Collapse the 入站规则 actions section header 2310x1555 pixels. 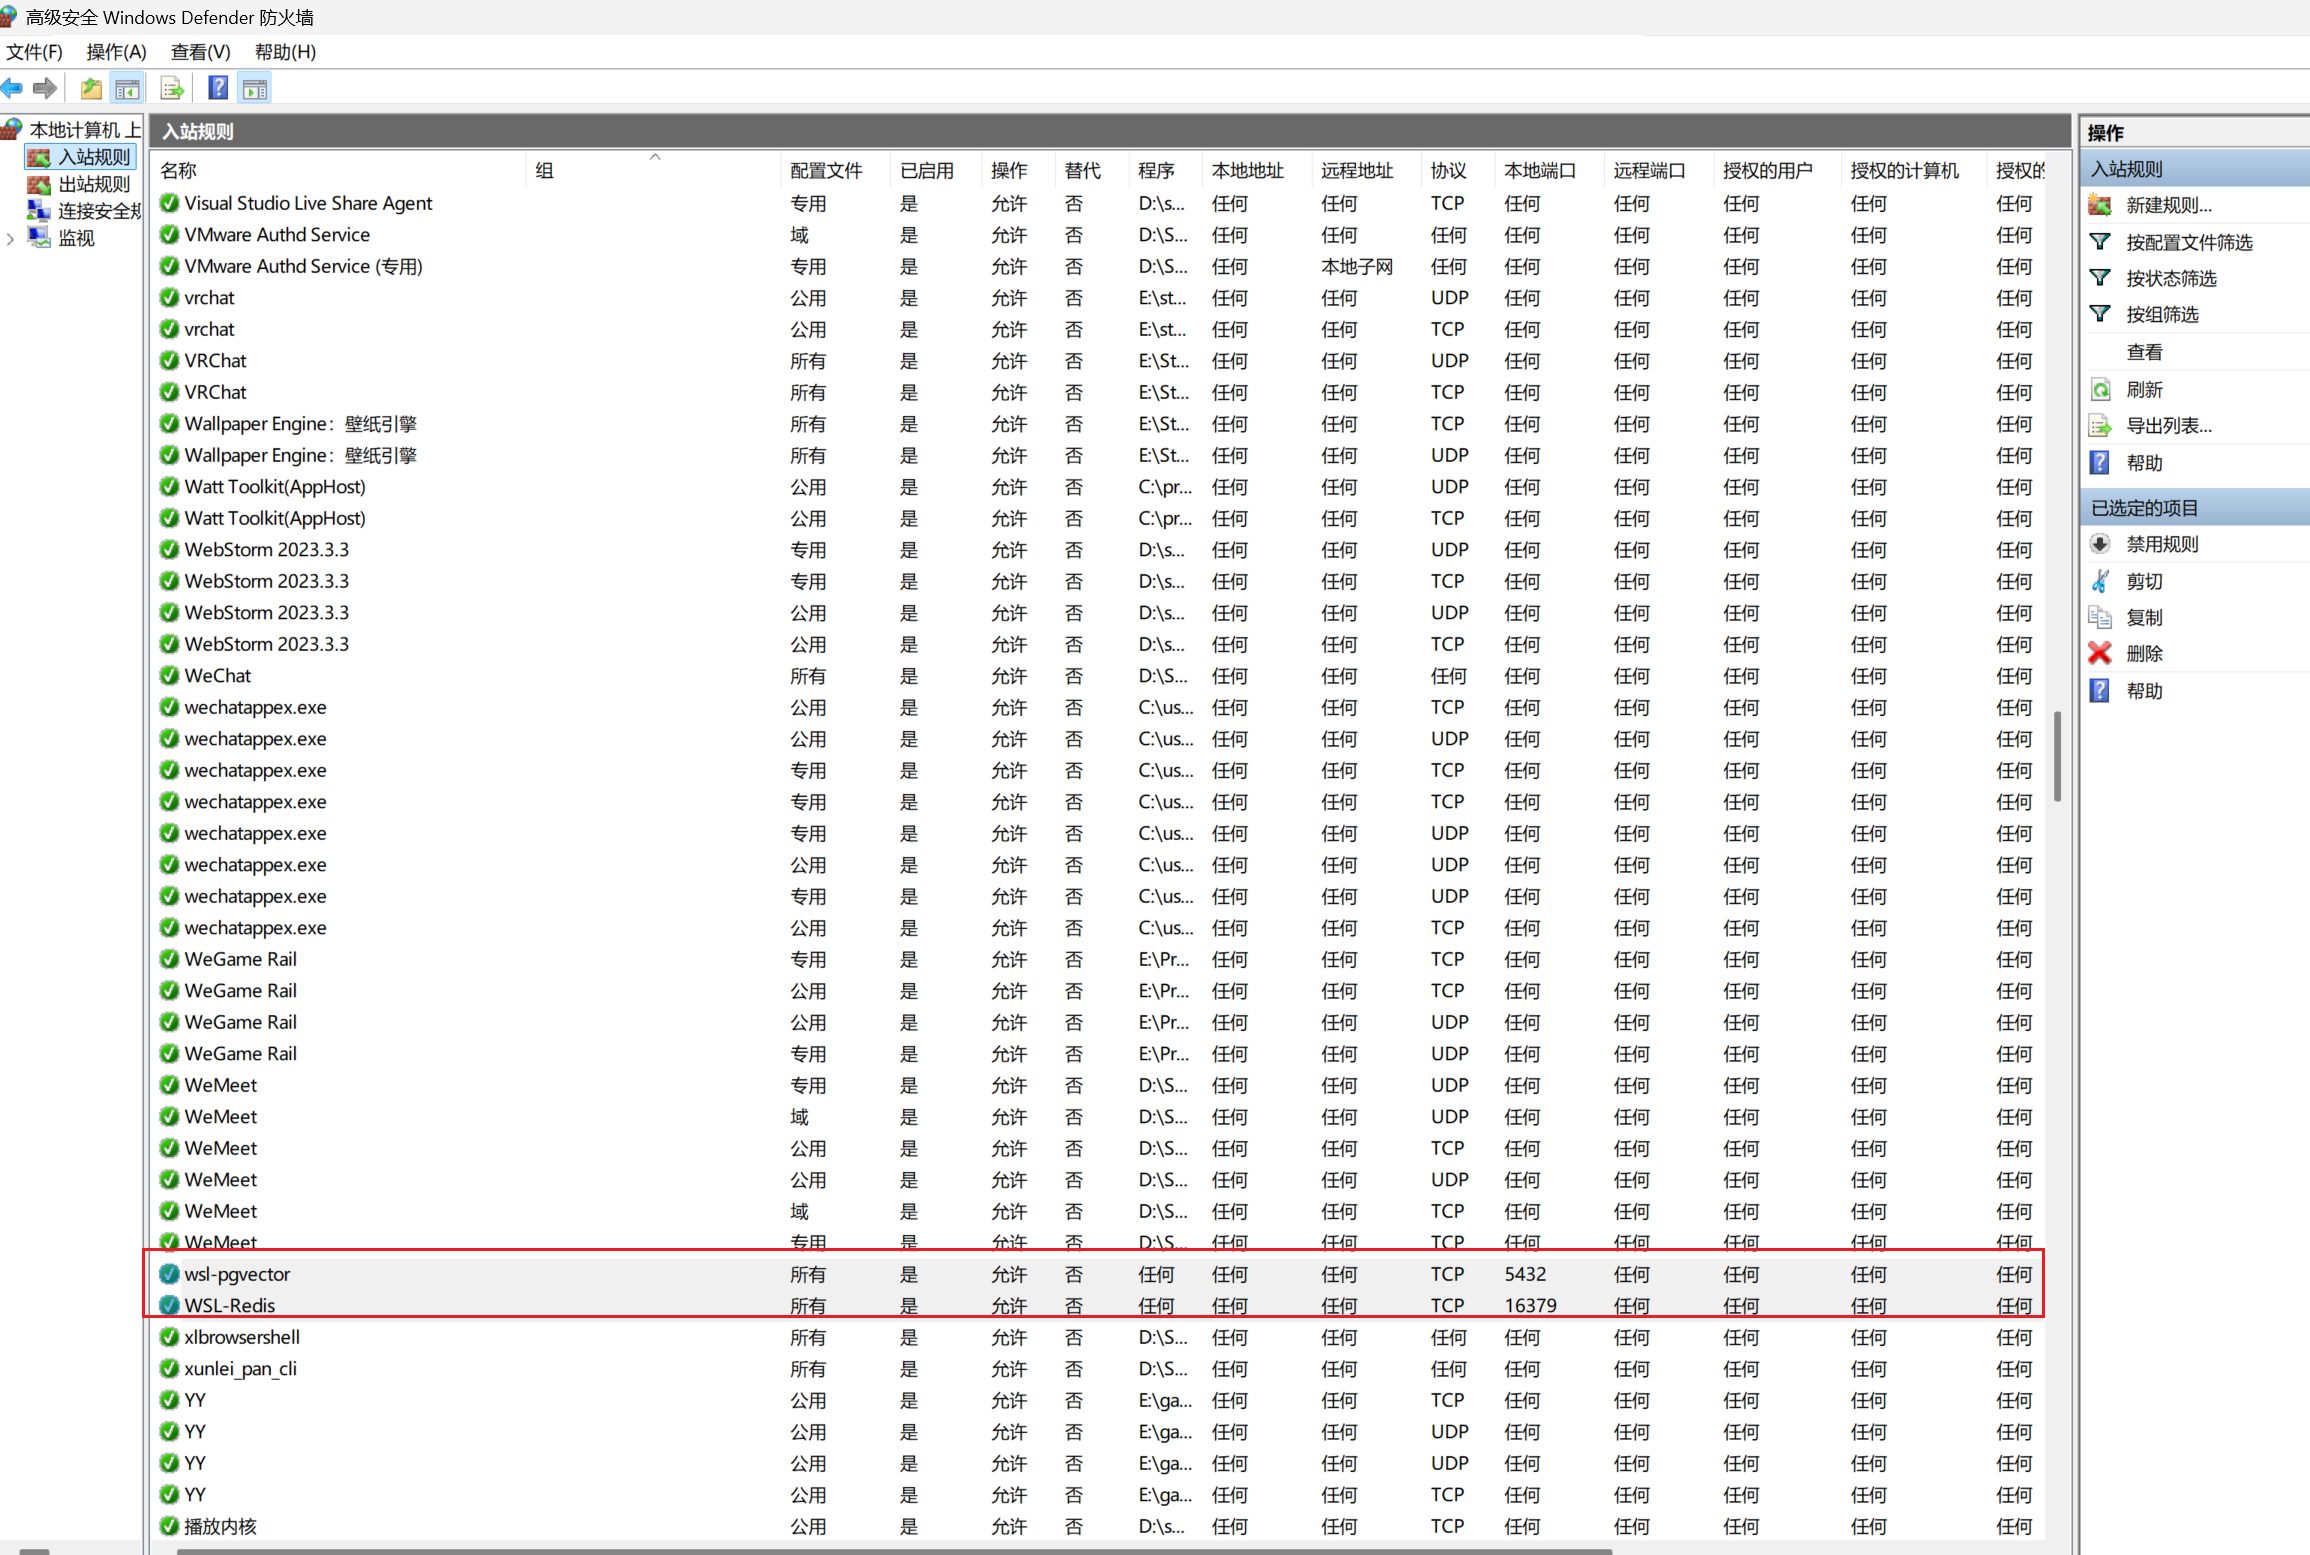2195,169
